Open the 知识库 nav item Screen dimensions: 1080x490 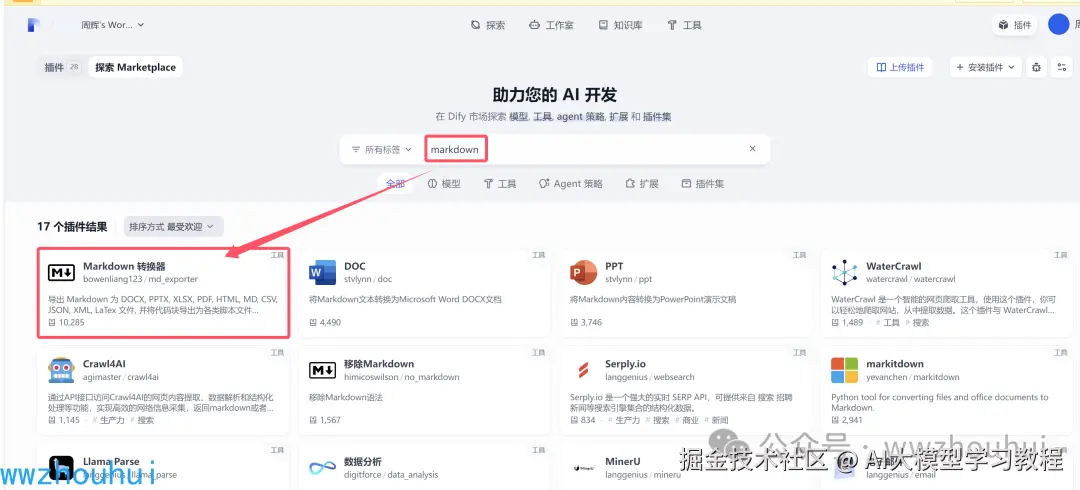point(620,25)
